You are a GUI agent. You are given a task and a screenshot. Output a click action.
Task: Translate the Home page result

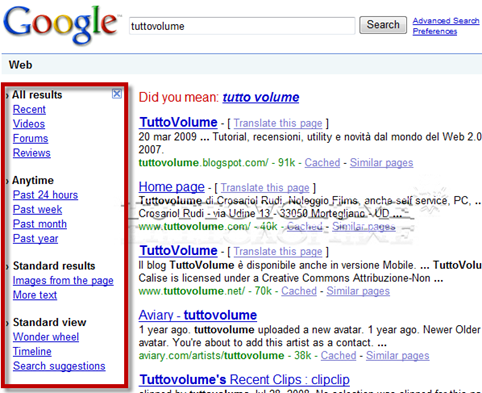click(x=265, y=188)
